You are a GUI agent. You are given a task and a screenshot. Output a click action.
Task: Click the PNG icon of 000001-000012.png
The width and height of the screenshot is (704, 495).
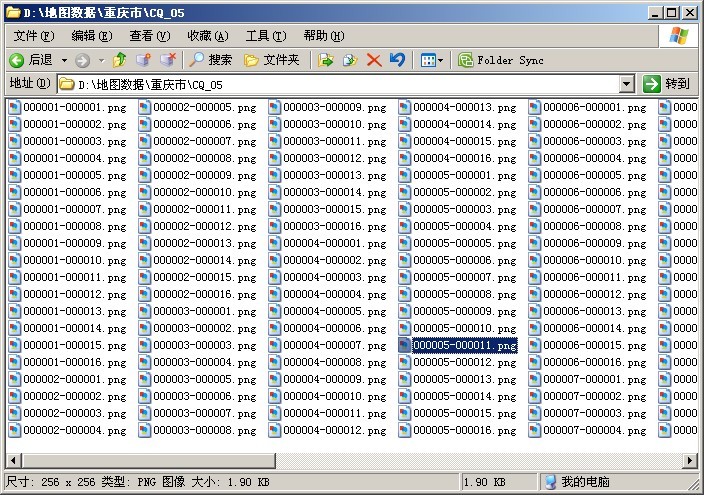pyautogui.click(x=15, y=294)
